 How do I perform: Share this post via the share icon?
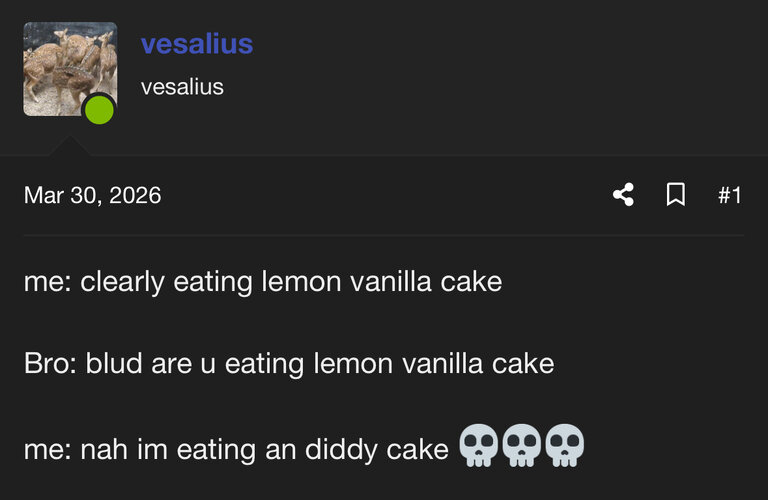(x=624, y=194)
